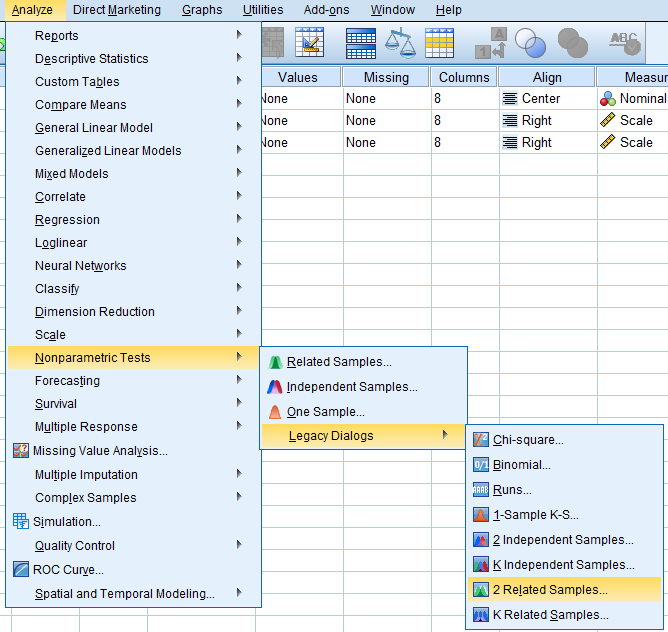
Task: Click the Use Variable Sets circles icon
Action: coord(530,43)
